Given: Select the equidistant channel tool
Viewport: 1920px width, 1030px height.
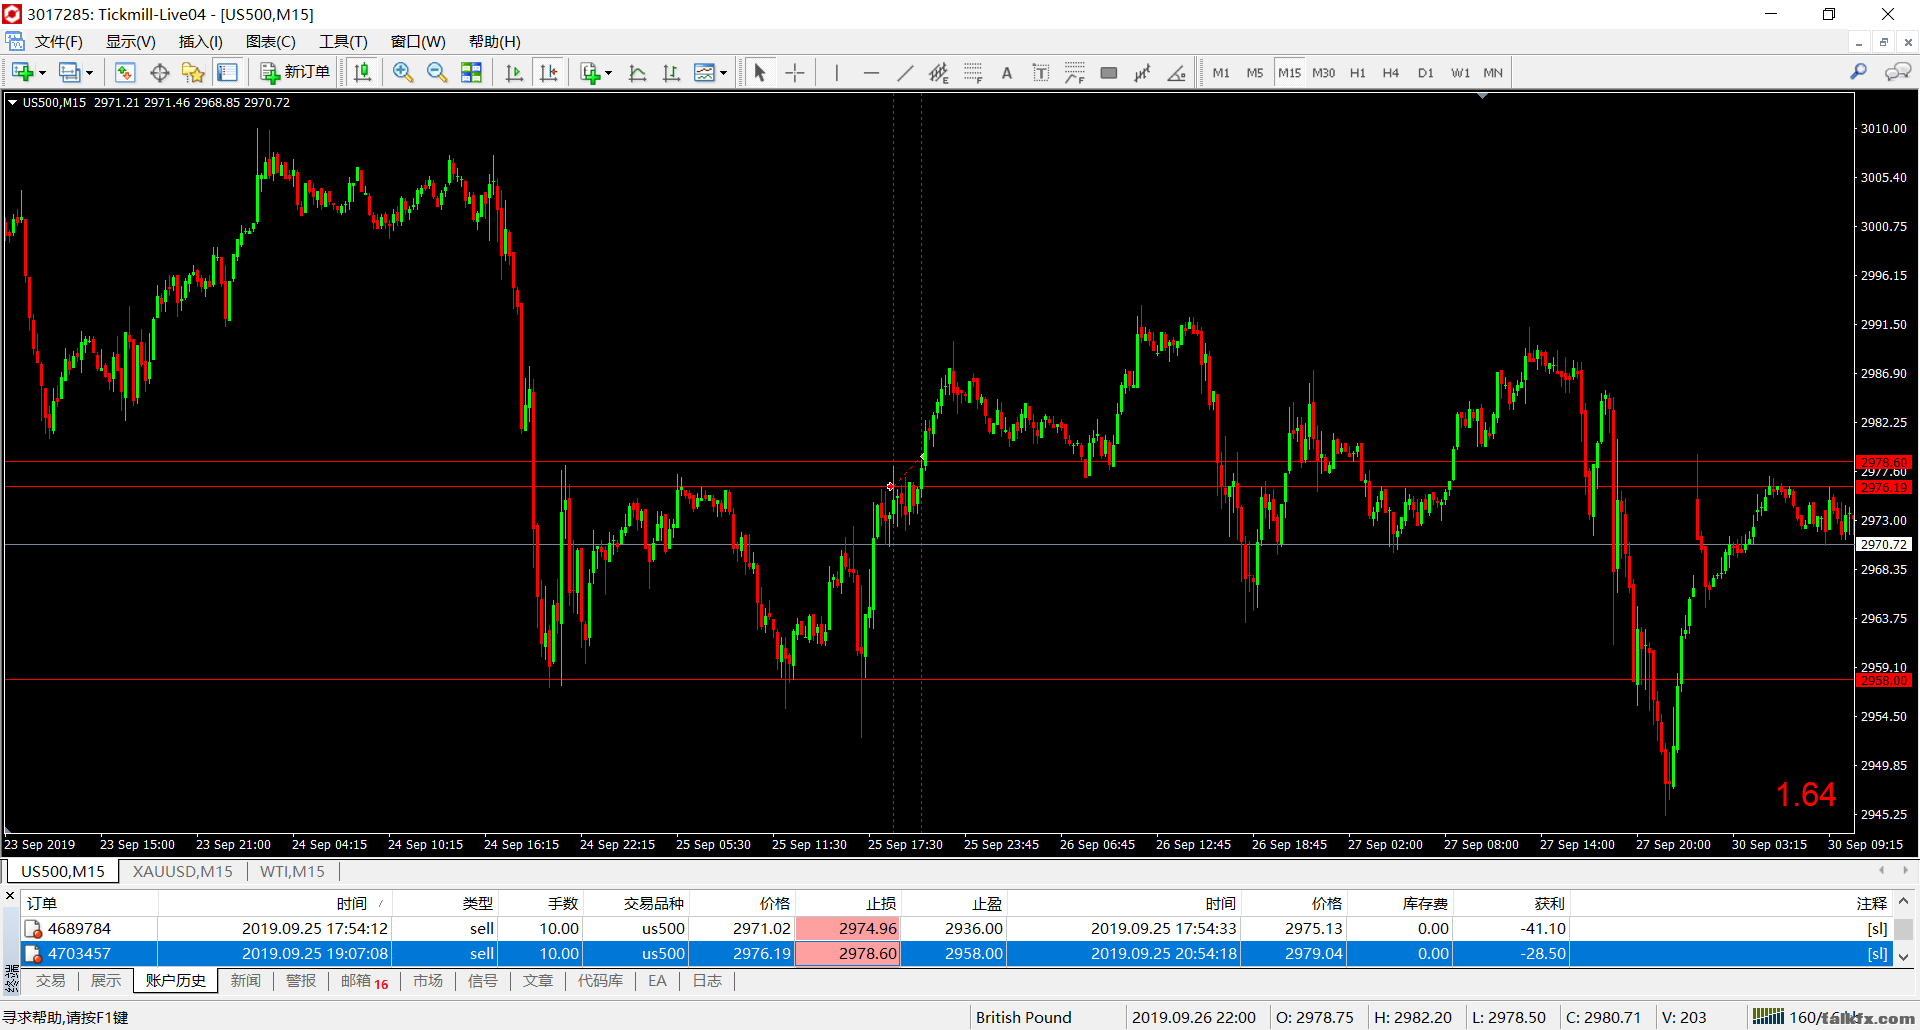Looking at the screenshot, I should 938,72.
